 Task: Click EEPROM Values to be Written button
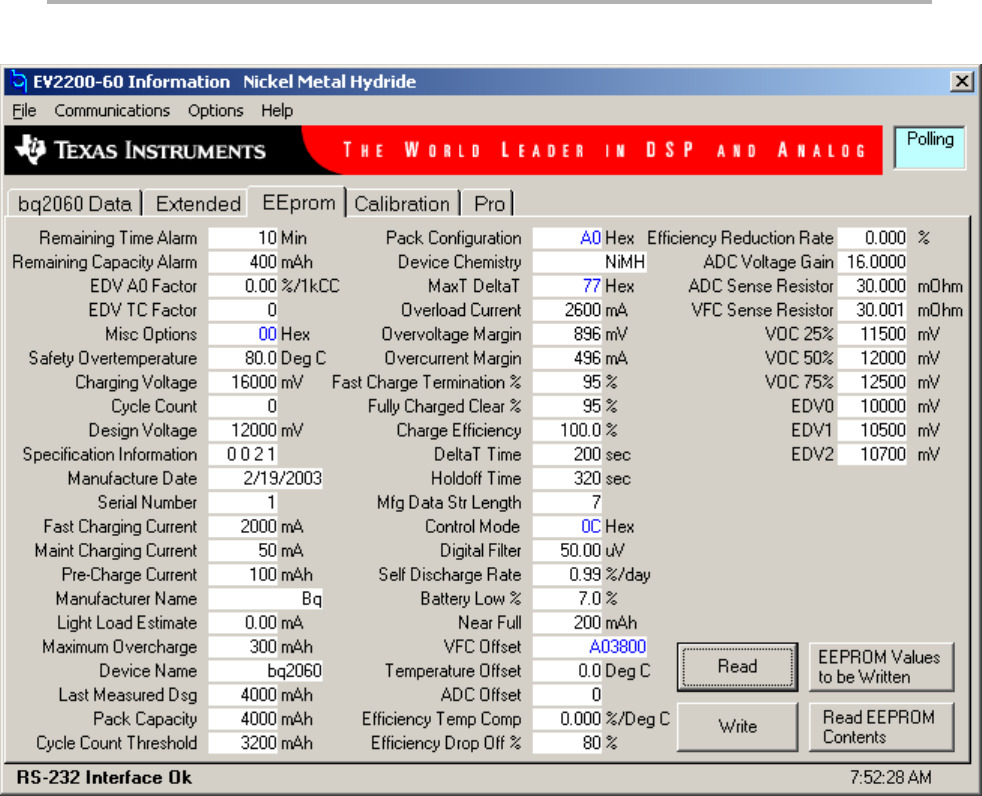click(879, 667)
